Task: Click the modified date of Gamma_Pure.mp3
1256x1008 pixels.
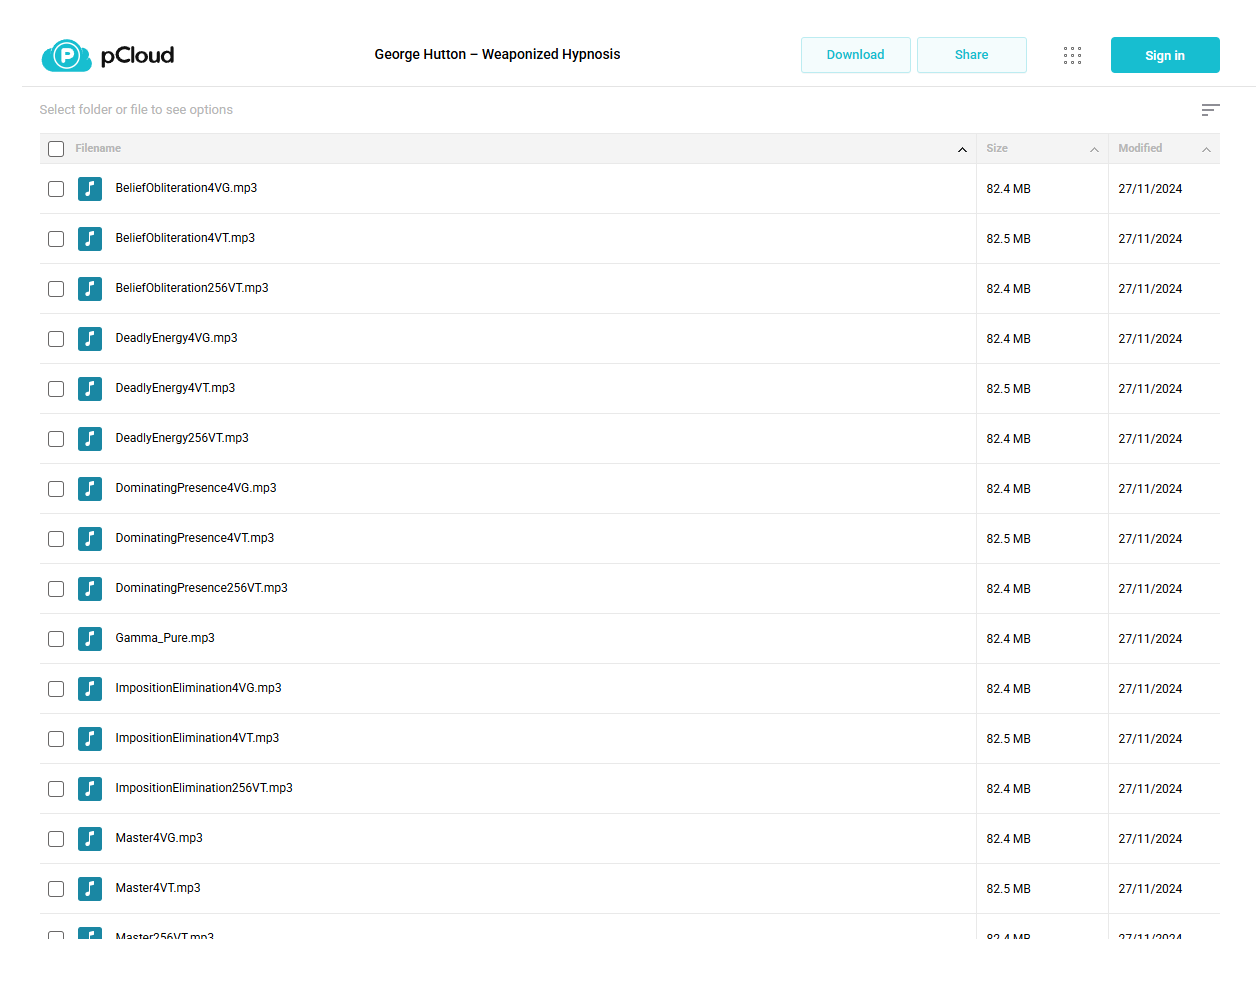Action: point(1150,639)
